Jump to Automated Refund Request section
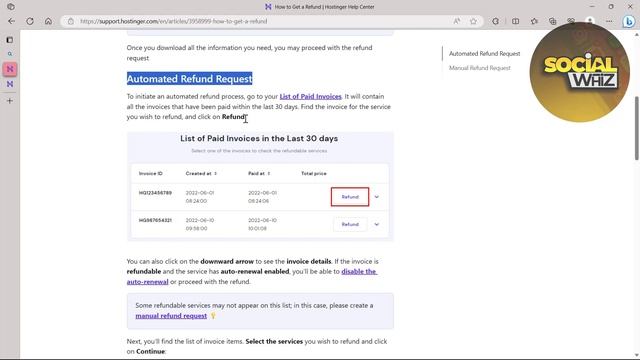The image size is (640, 360). pyautogui.click(x=484, y=53)
